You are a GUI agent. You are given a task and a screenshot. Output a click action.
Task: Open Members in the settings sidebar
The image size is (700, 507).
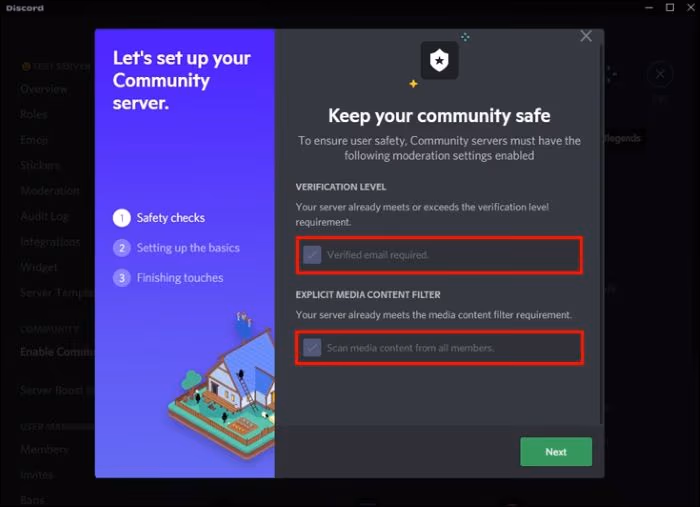pyautogui.click(x=44, y=449)
